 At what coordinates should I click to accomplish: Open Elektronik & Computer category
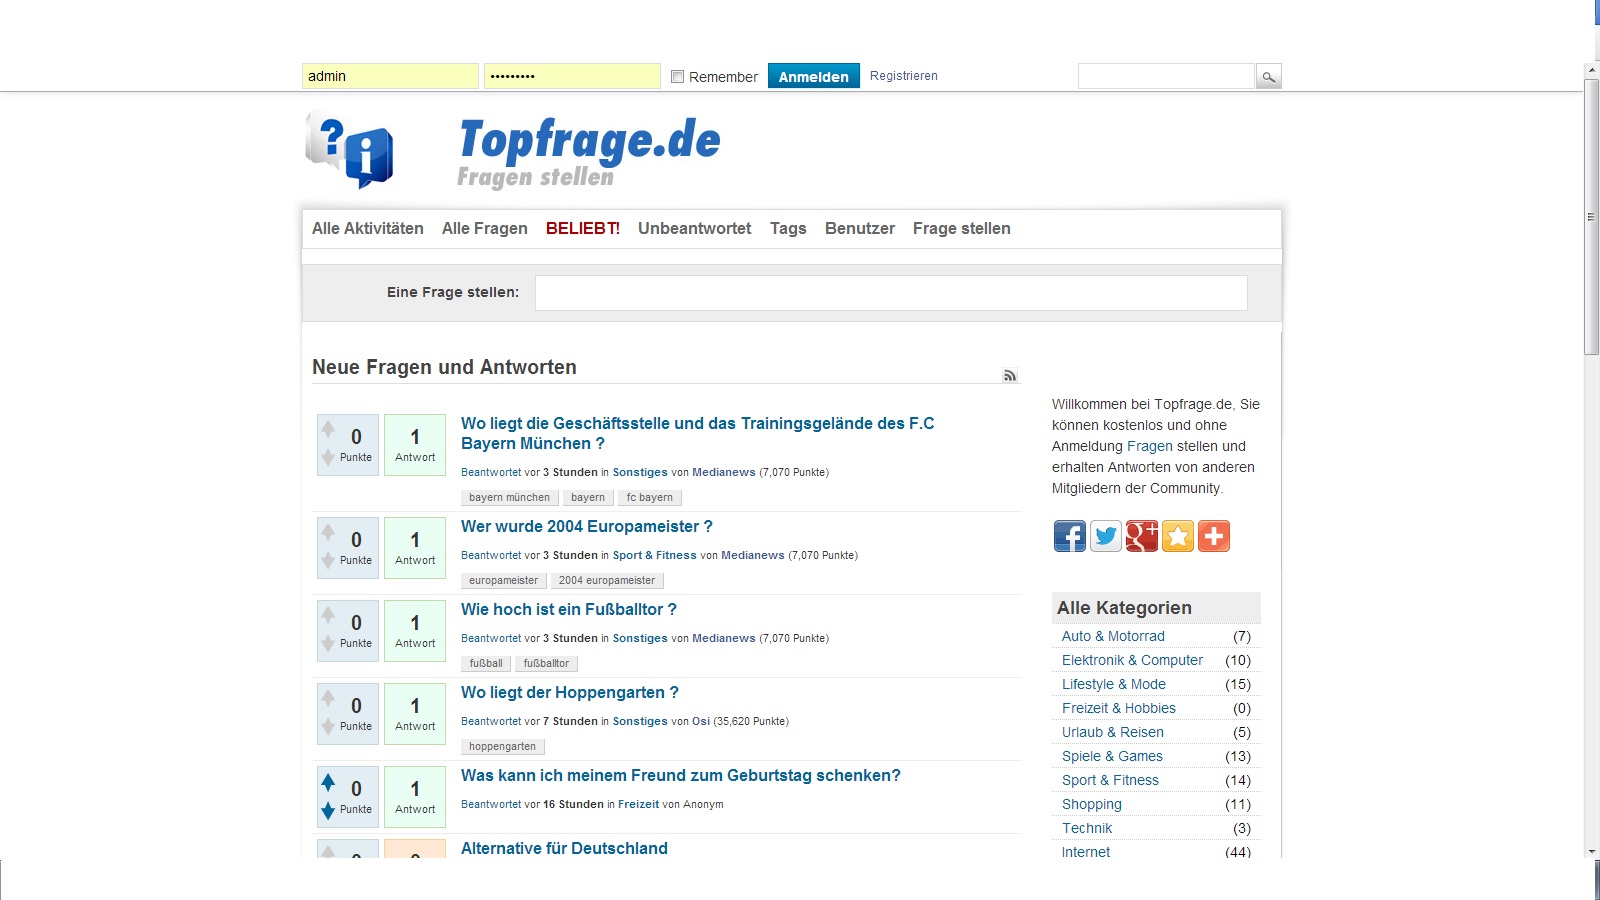[x=1132, y=660]
